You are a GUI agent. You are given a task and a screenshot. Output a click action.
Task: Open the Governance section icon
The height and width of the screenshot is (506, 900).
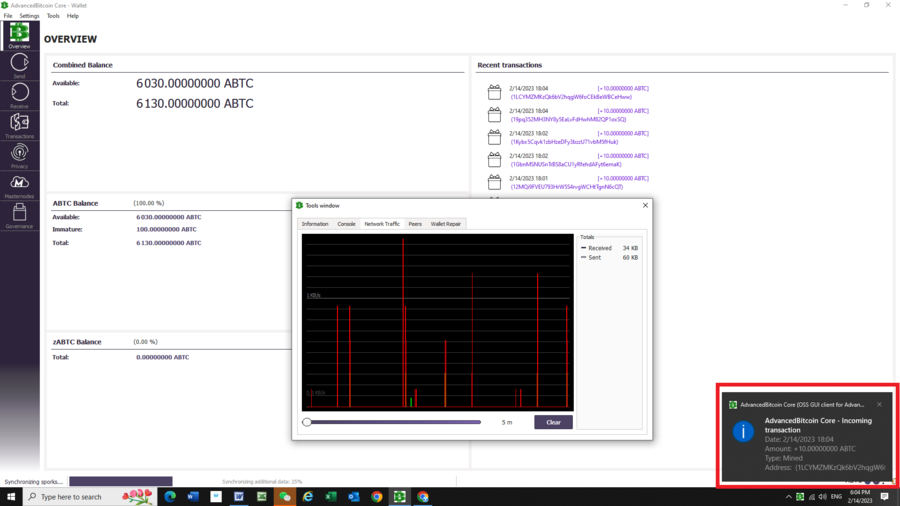(19, 216)
